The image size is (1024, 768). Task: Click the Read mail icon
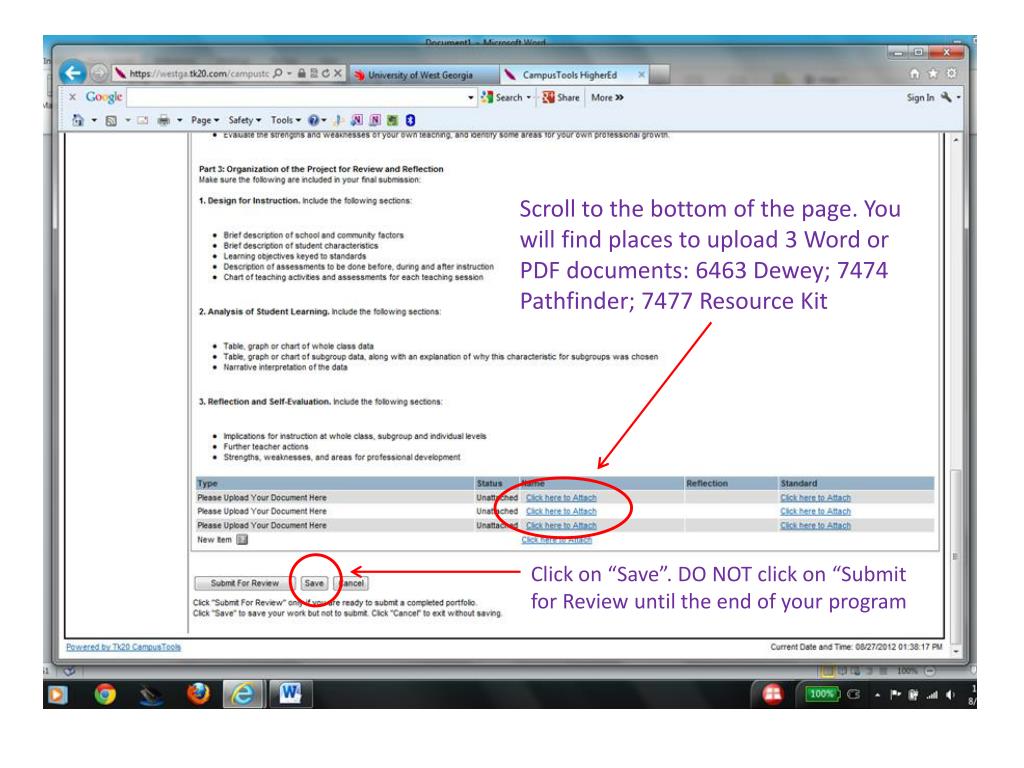point(143,120)
